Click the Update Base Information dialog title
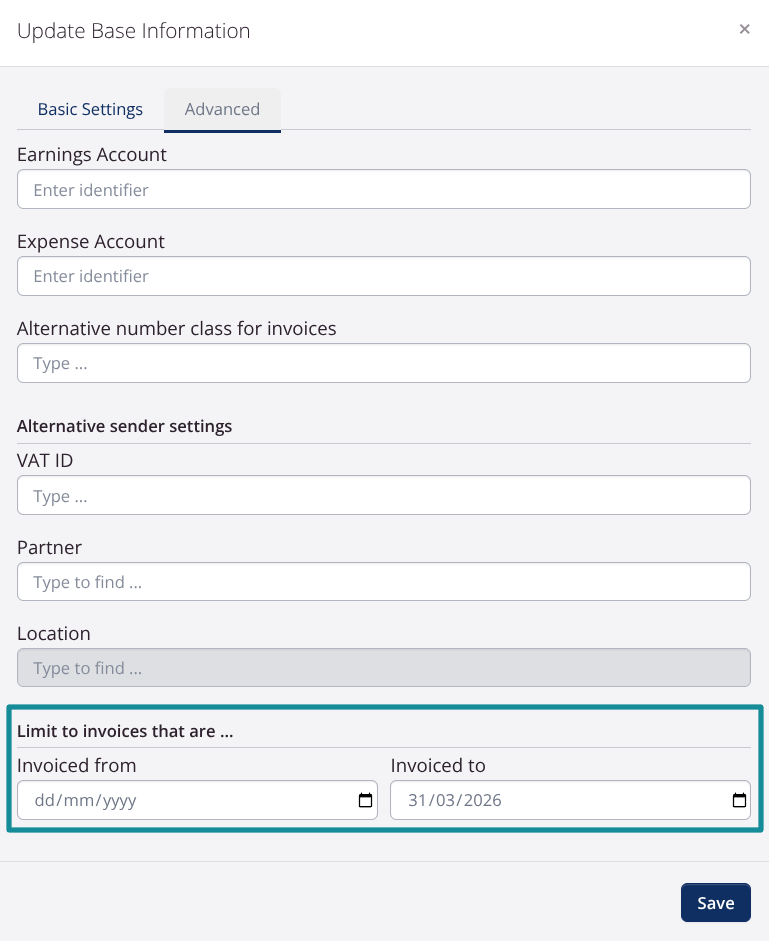The image size is (769, 941). (x=133, y=31)
